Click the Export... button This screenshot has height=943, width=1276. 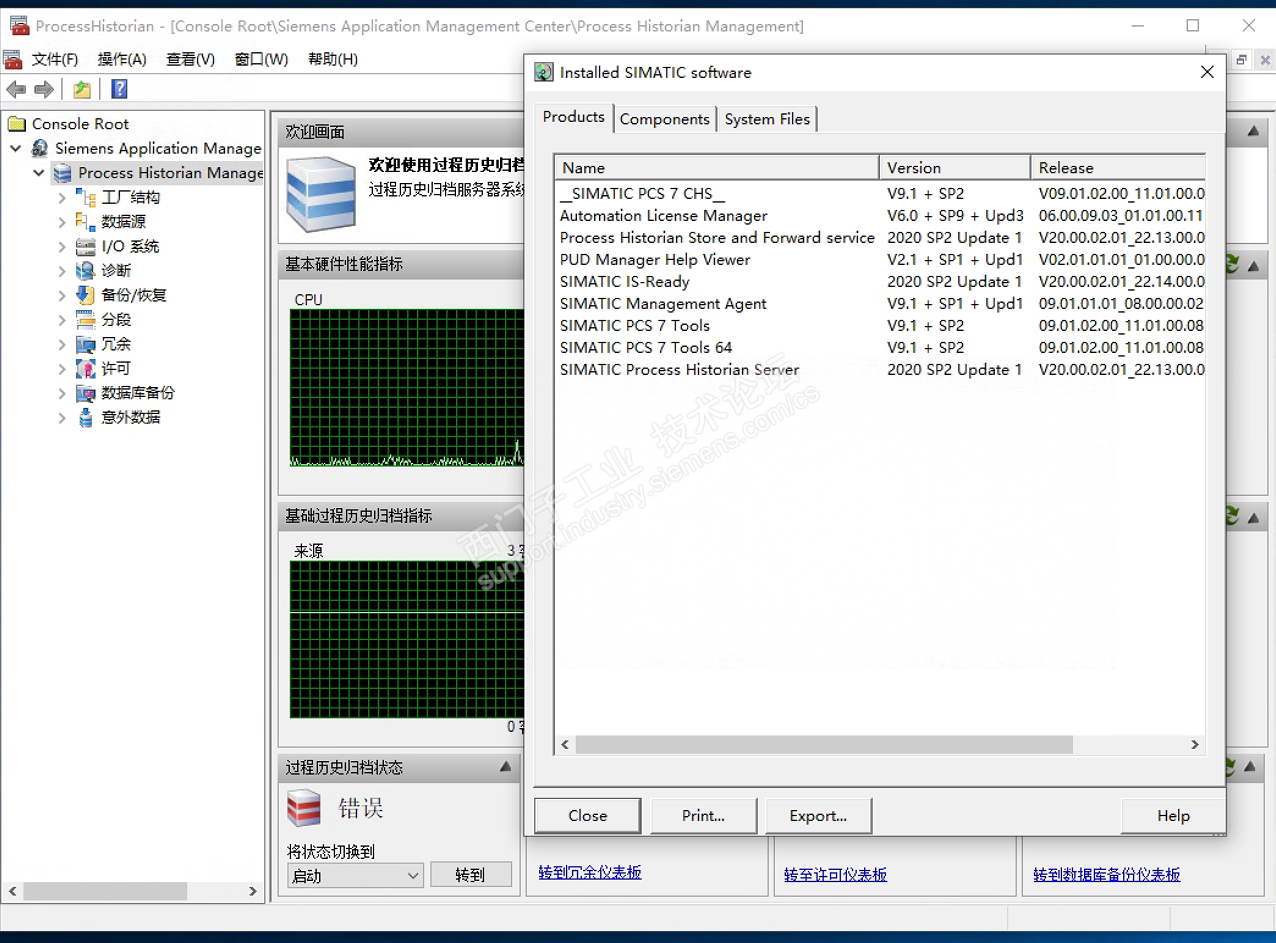coord(818,816)
